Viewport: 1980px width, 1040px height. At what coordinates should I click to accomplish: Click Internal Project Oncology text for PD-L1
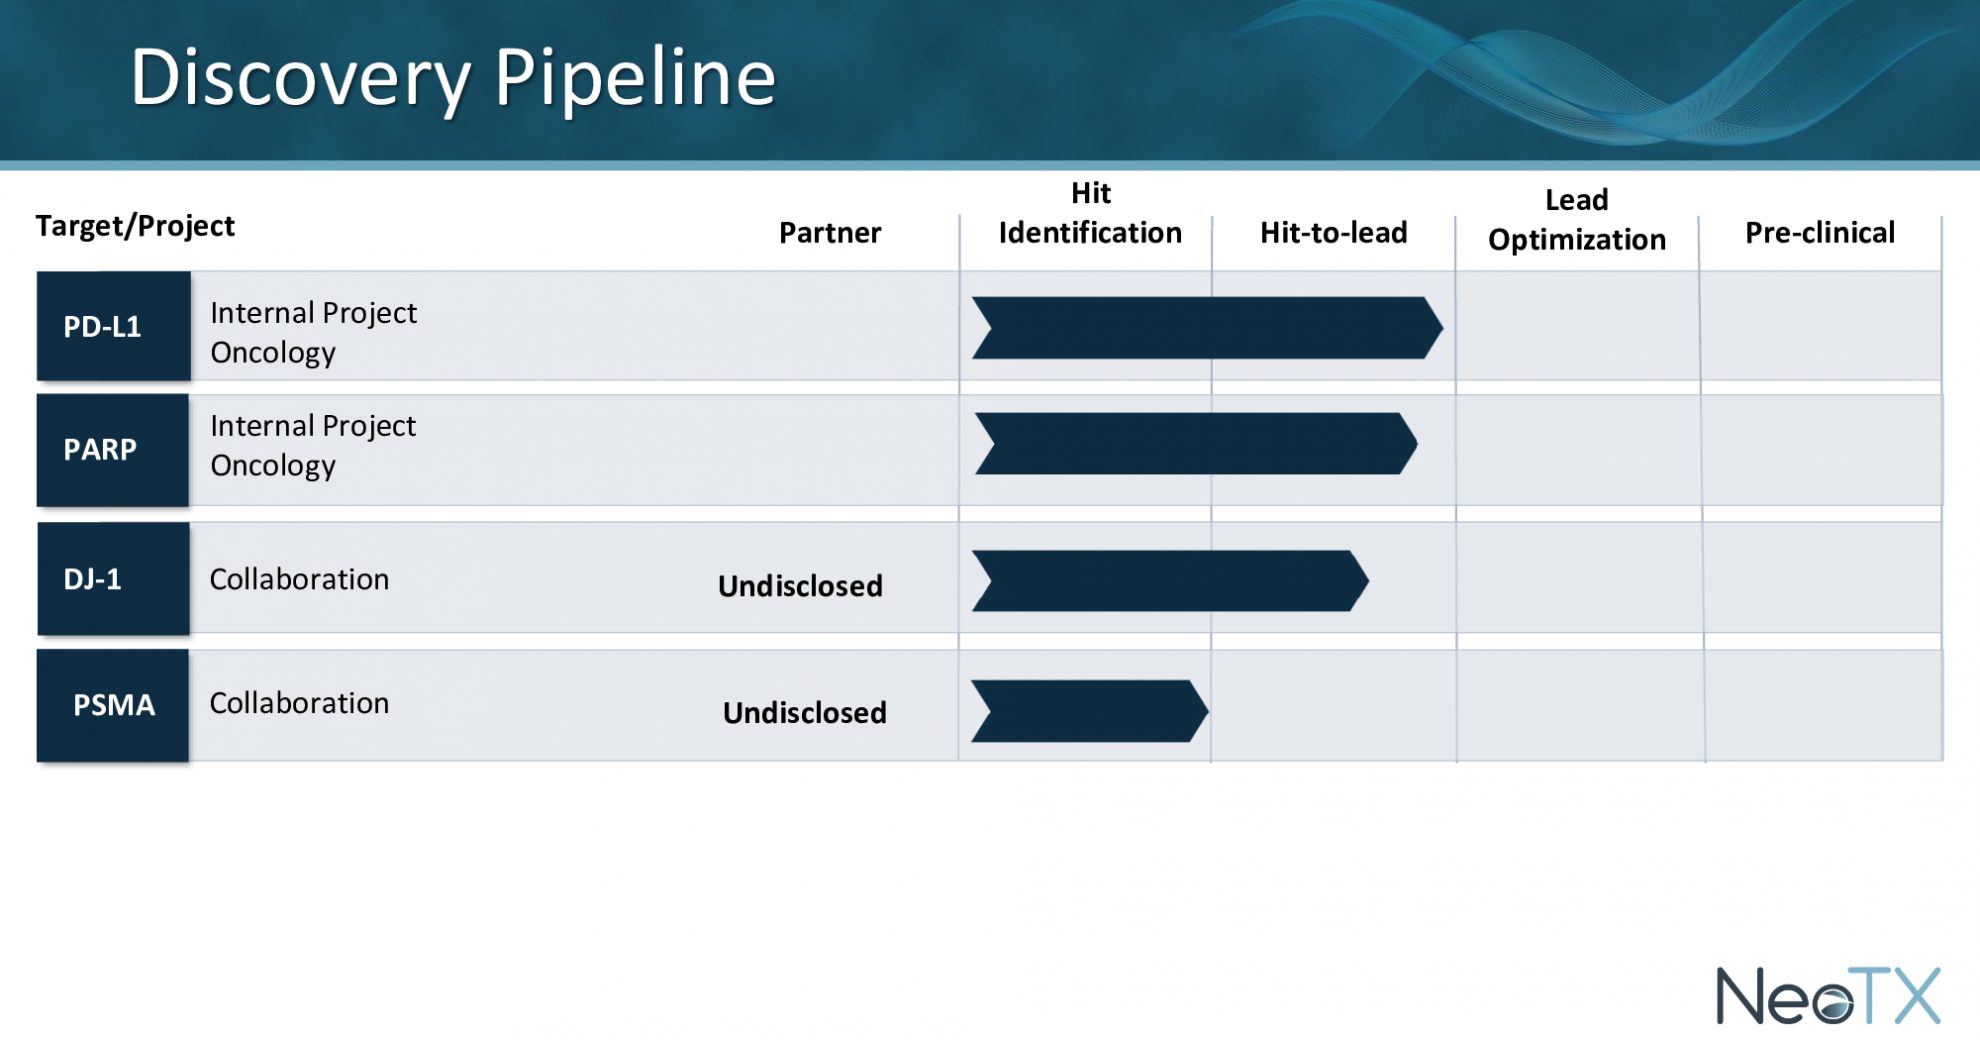click(313, 332)
